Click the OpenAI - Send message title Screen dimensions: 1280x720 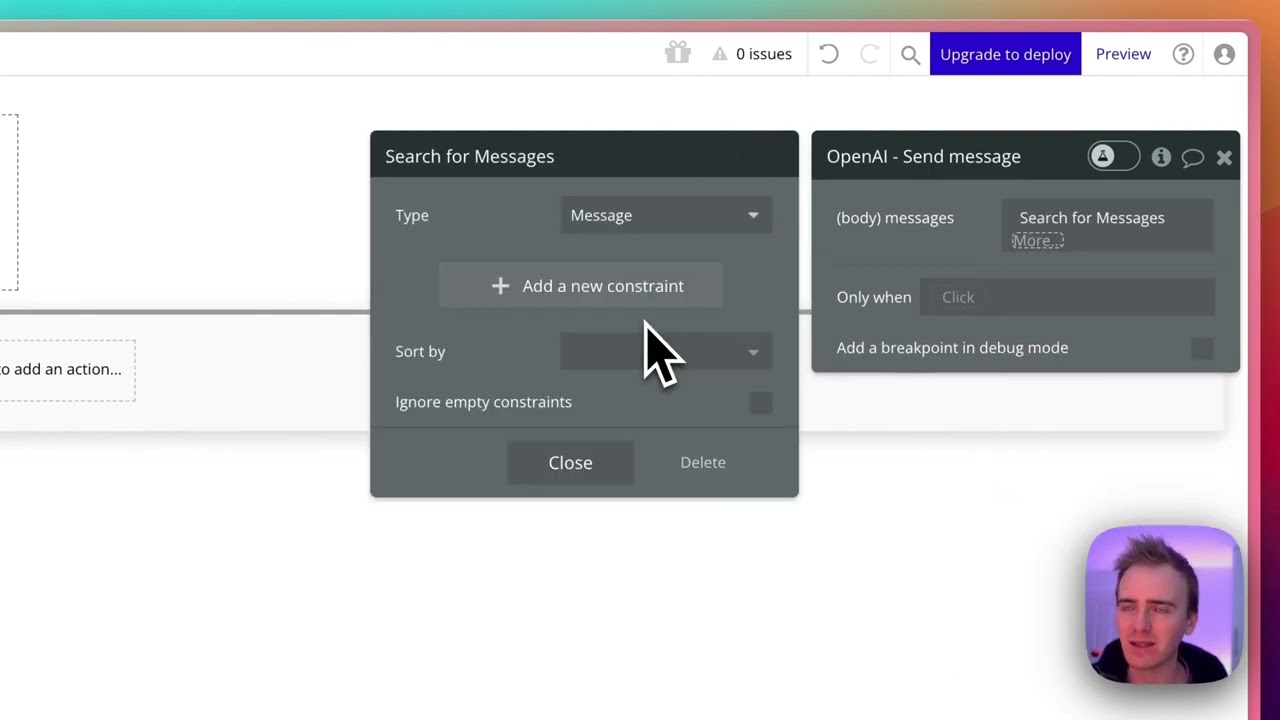pos(923,157)
